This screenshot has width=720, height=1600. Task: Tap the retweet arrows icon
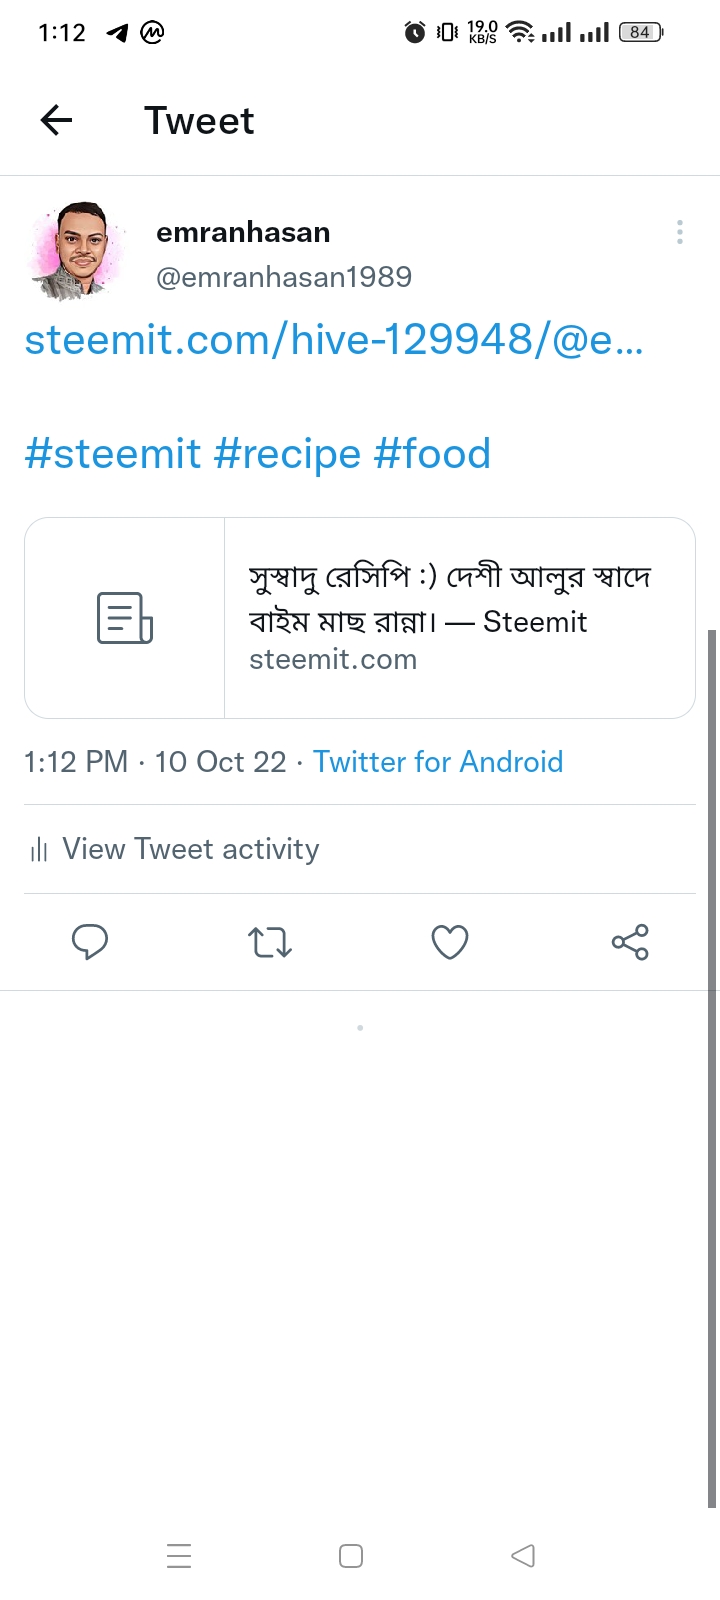click(270, 942)
